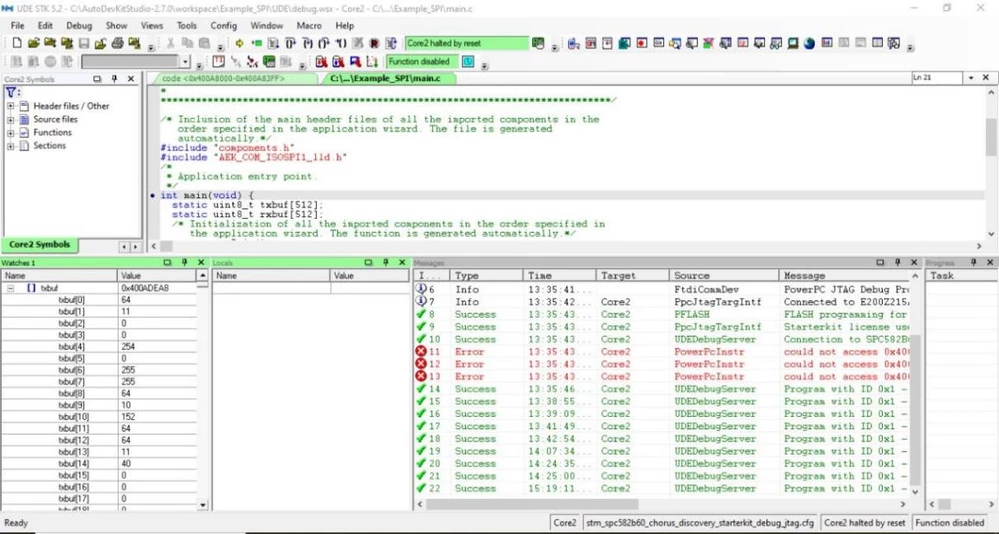999x534 pixels.
Task: Click the Cut scissors icon
Action: pos(171,43)
